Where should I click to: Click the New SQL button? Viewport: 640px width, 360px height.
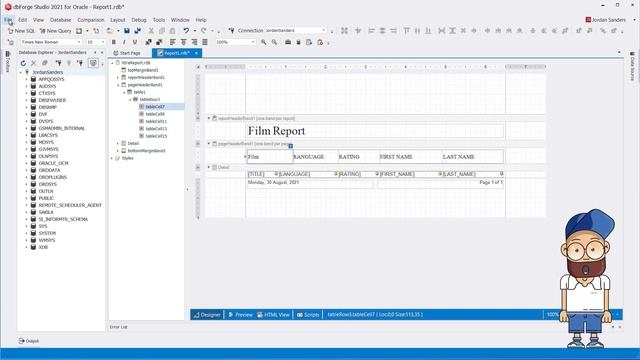pos(21,31)
